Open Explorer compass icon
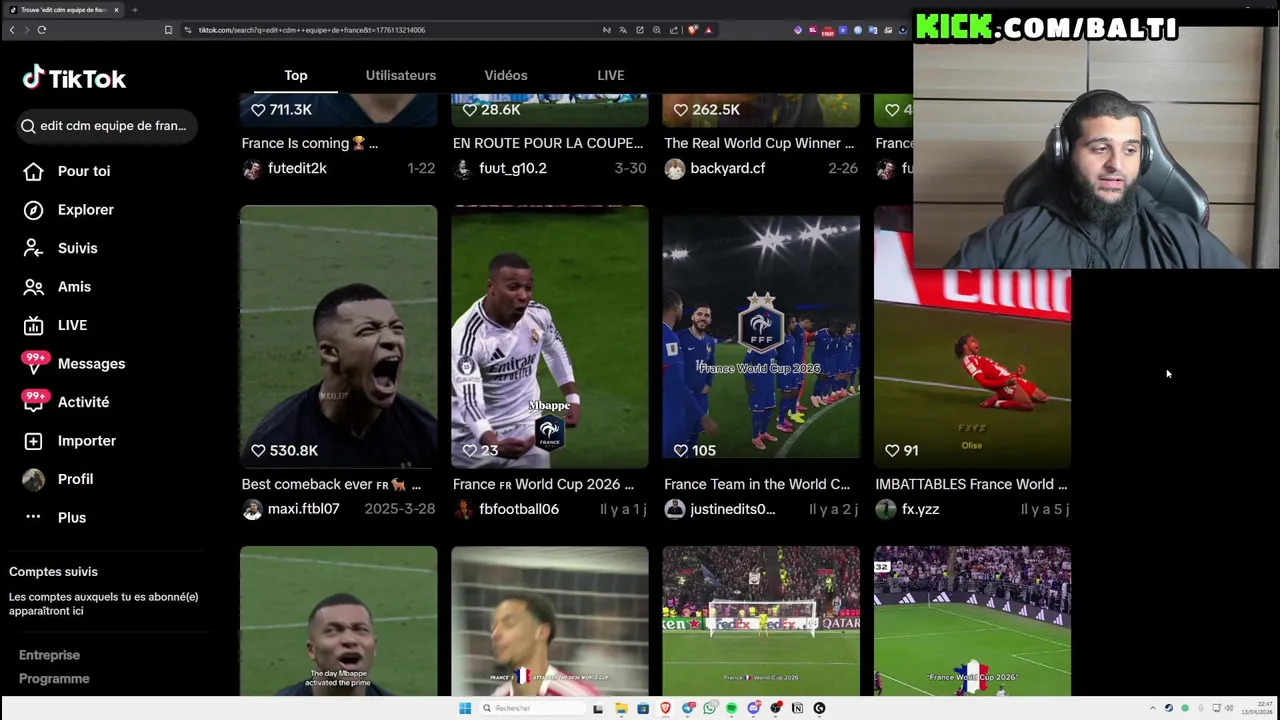The height and width of the screenshot is (720, 1280). tap(33, 210)
